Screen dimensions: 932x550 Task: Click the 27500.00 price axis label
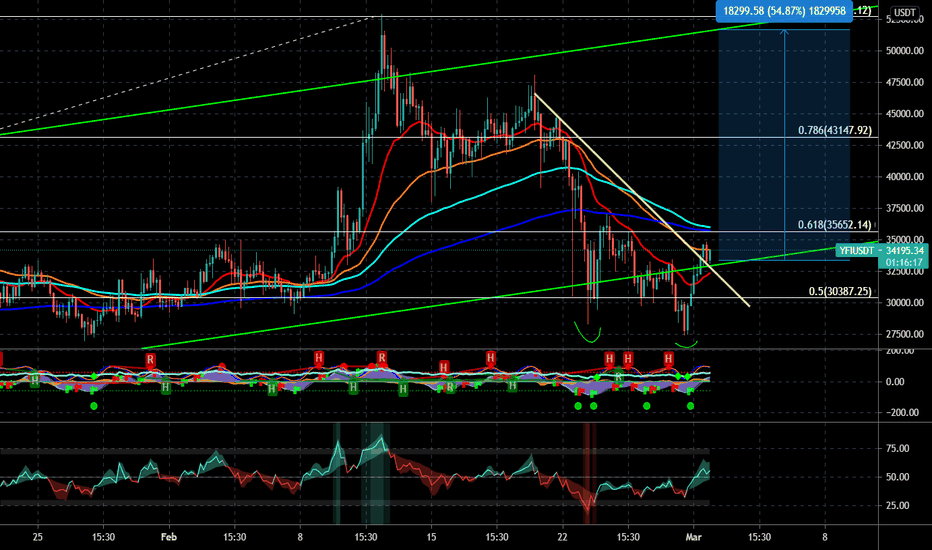905,334
